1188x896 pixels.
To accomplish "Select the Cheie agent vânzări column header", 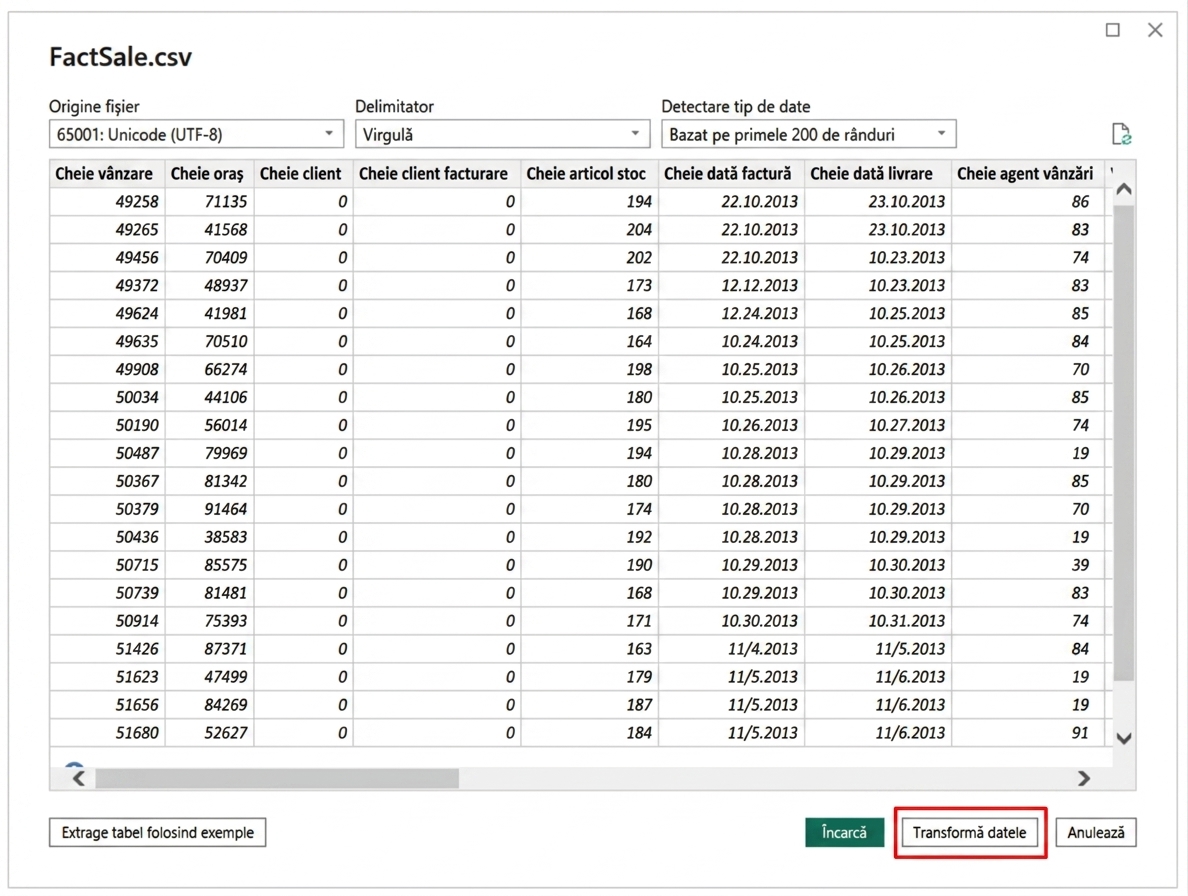I will [1027, 173].
